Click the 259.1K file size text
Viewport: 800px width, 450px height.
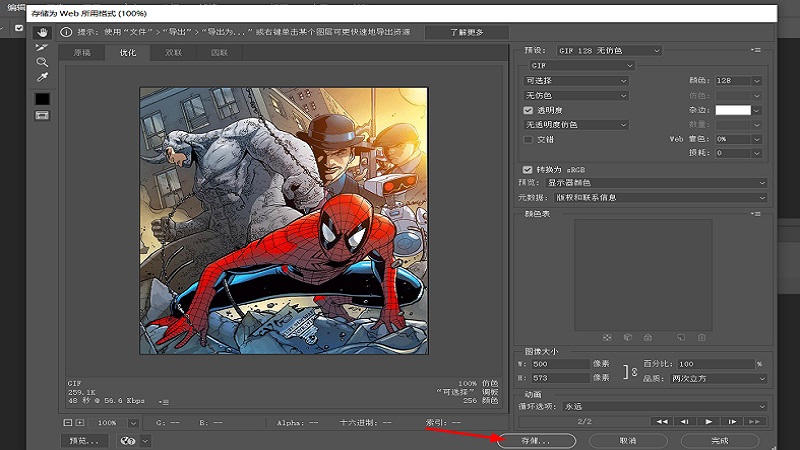point(82,392)
